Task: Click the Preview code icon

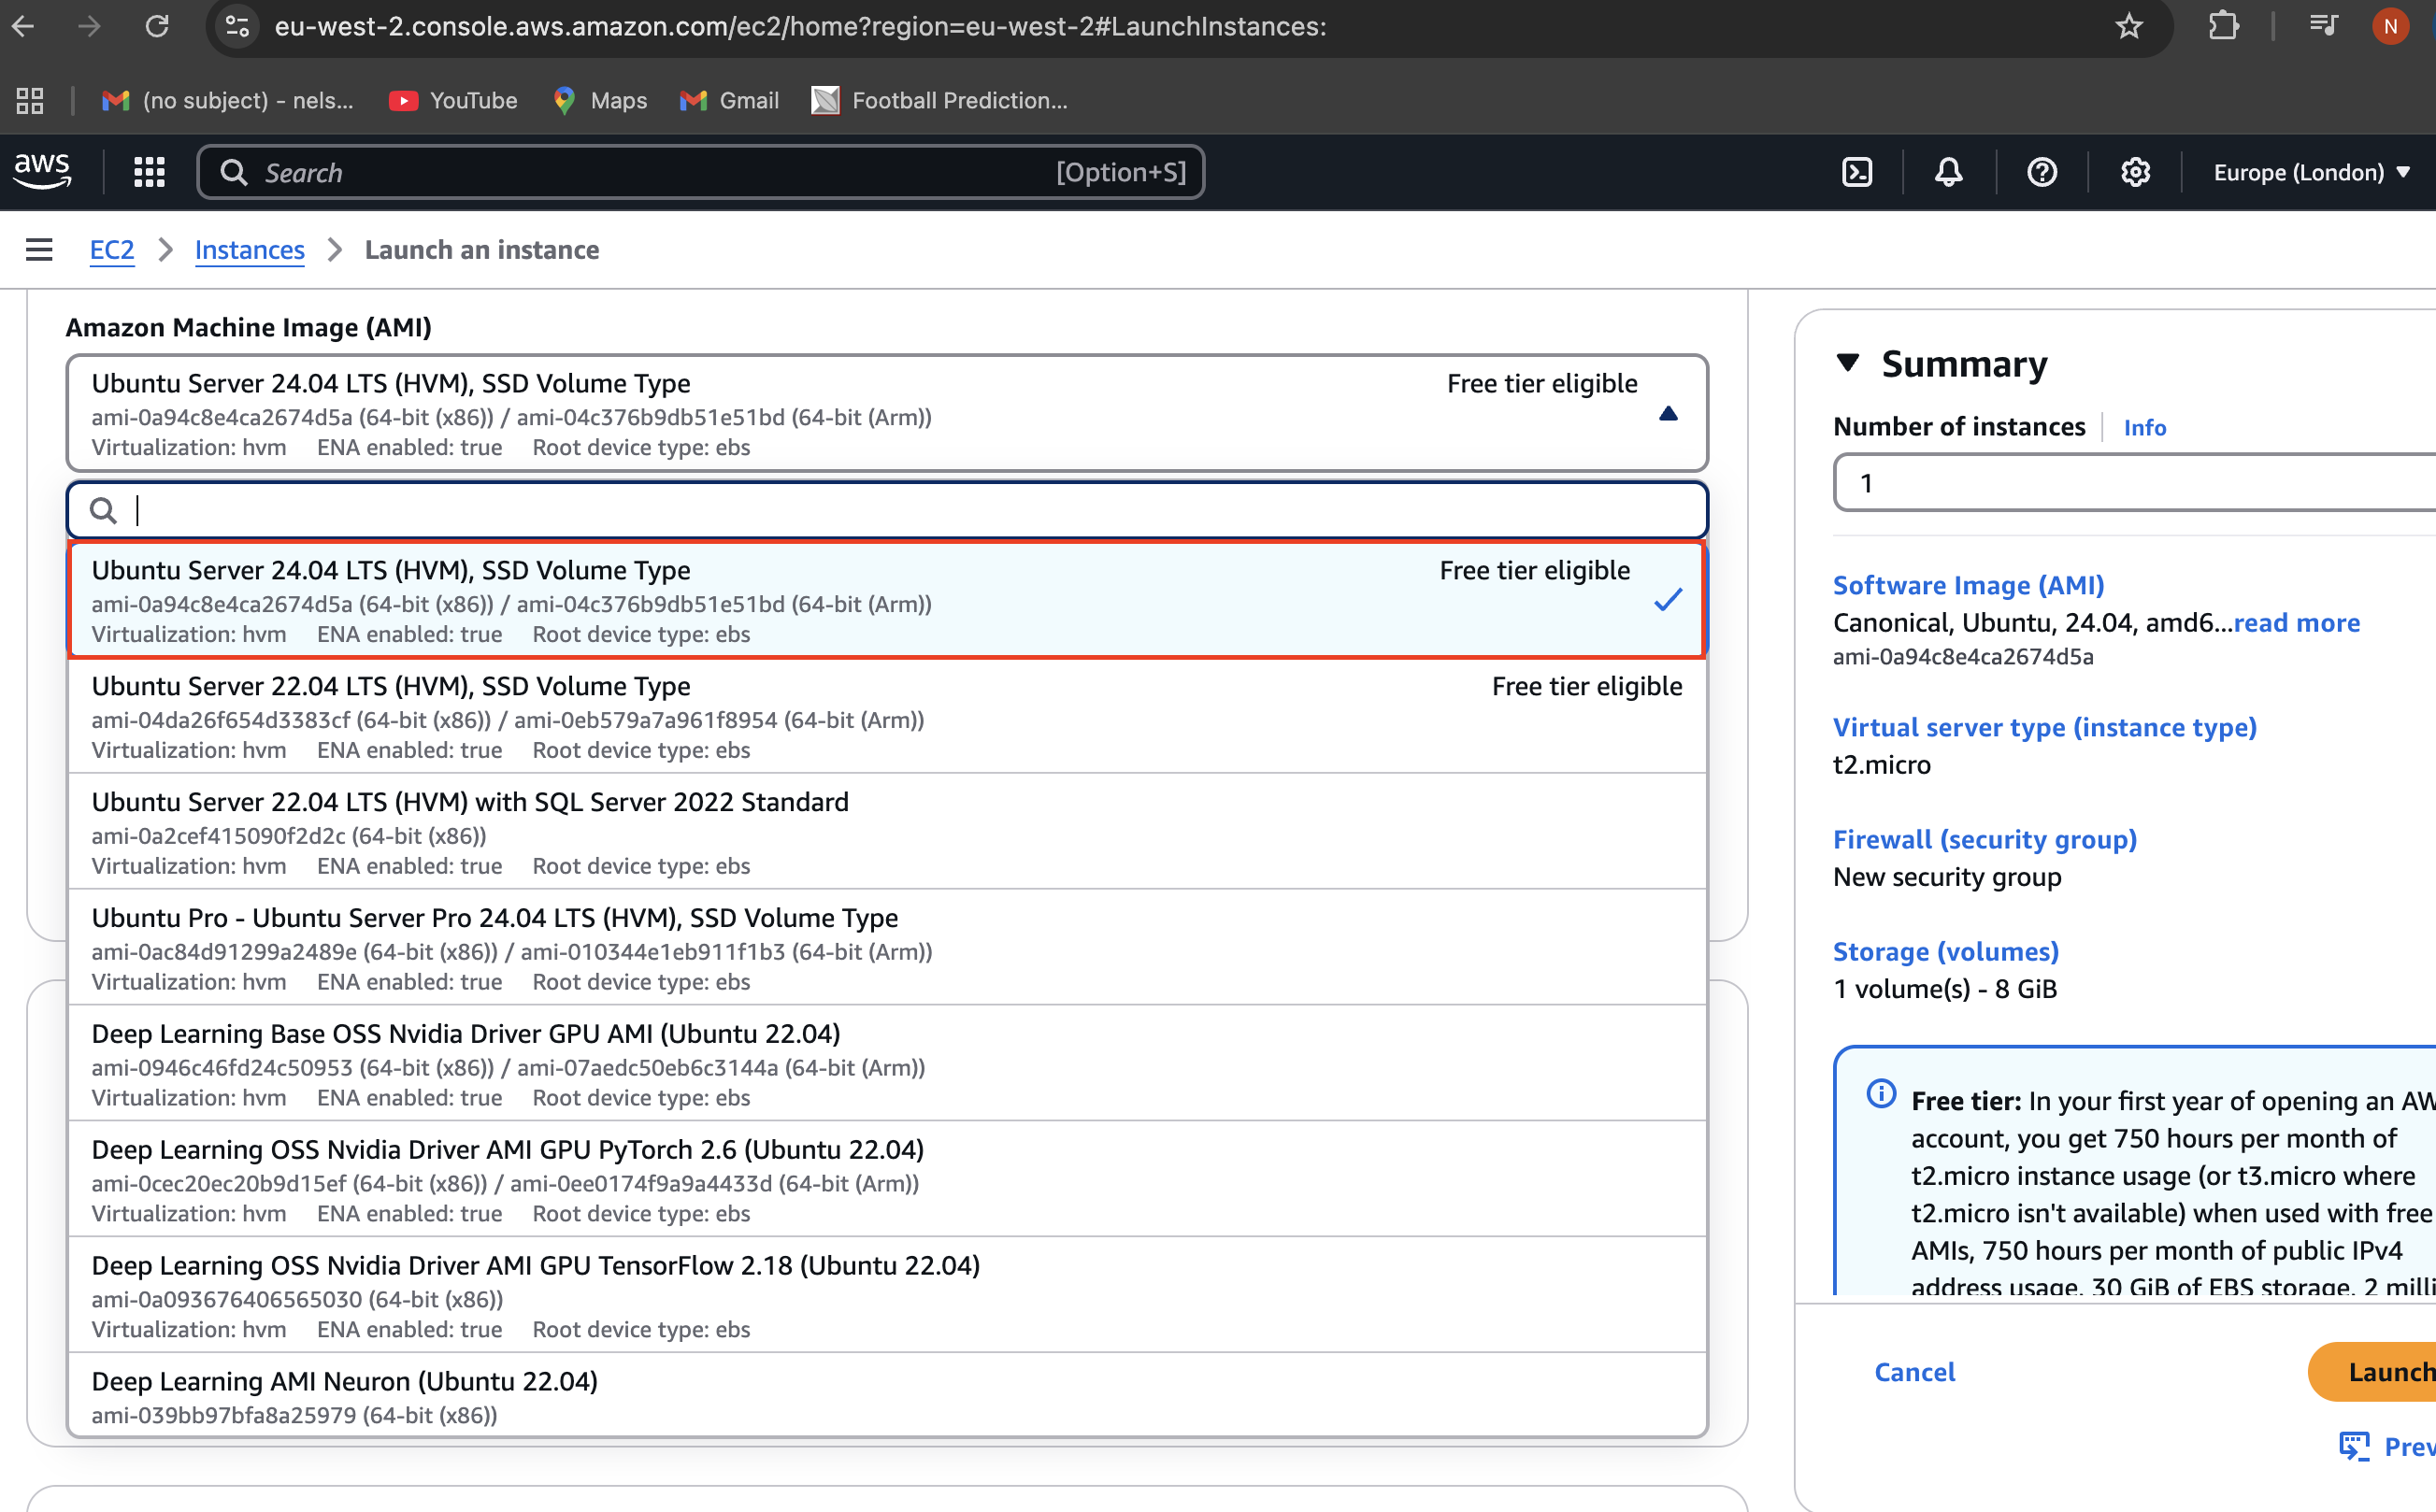Action: pyautogui.click(x=2354, y=1446)
